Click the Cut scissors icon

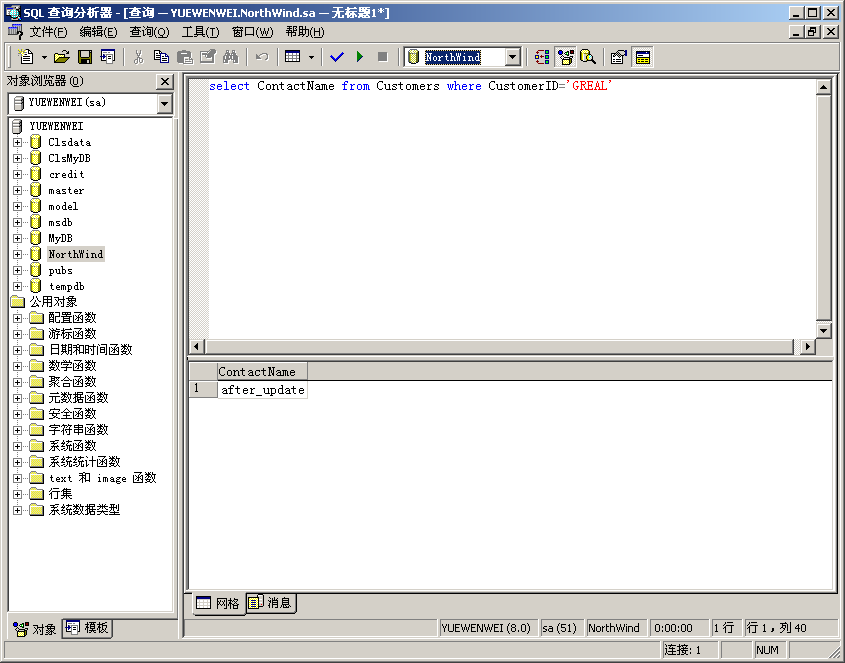(x=138, y=57)
